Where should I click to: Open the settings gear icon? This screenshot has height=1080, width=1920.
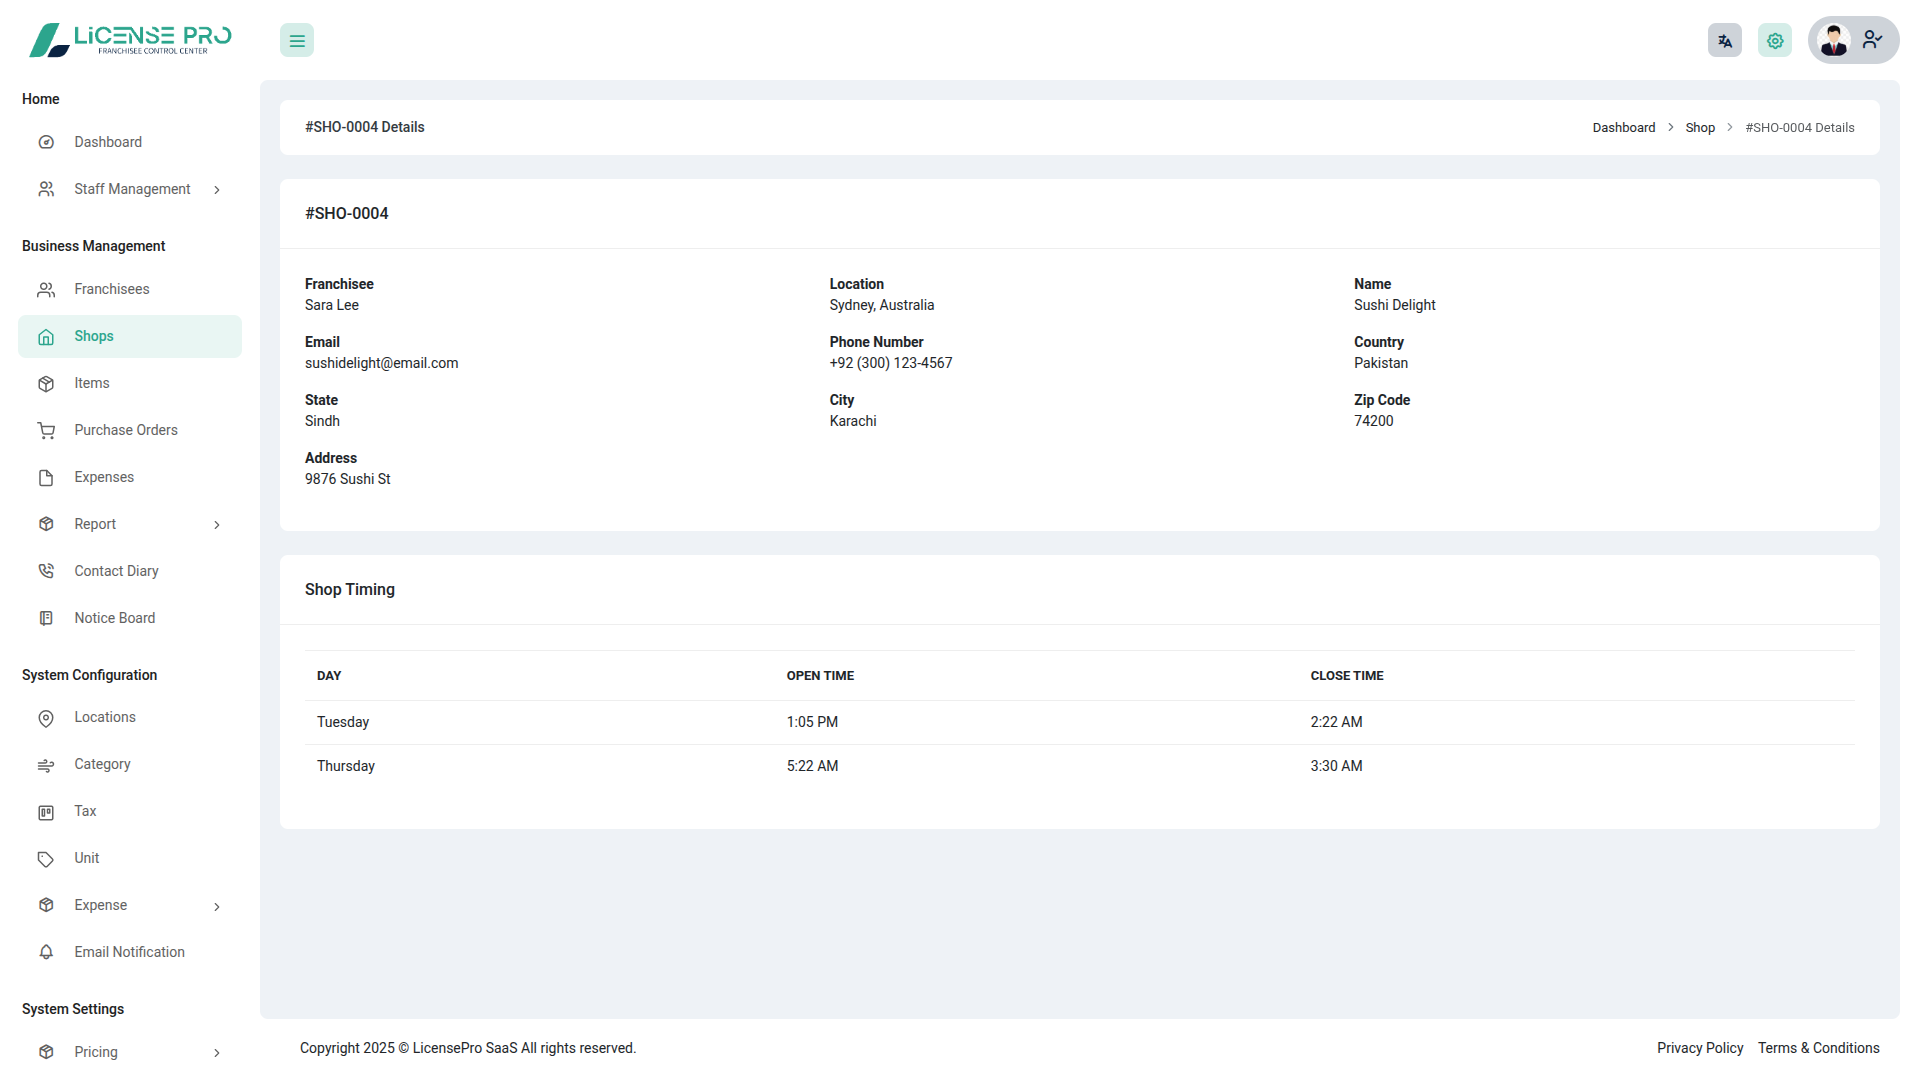pyautogui.click(x=1774, y=41)
